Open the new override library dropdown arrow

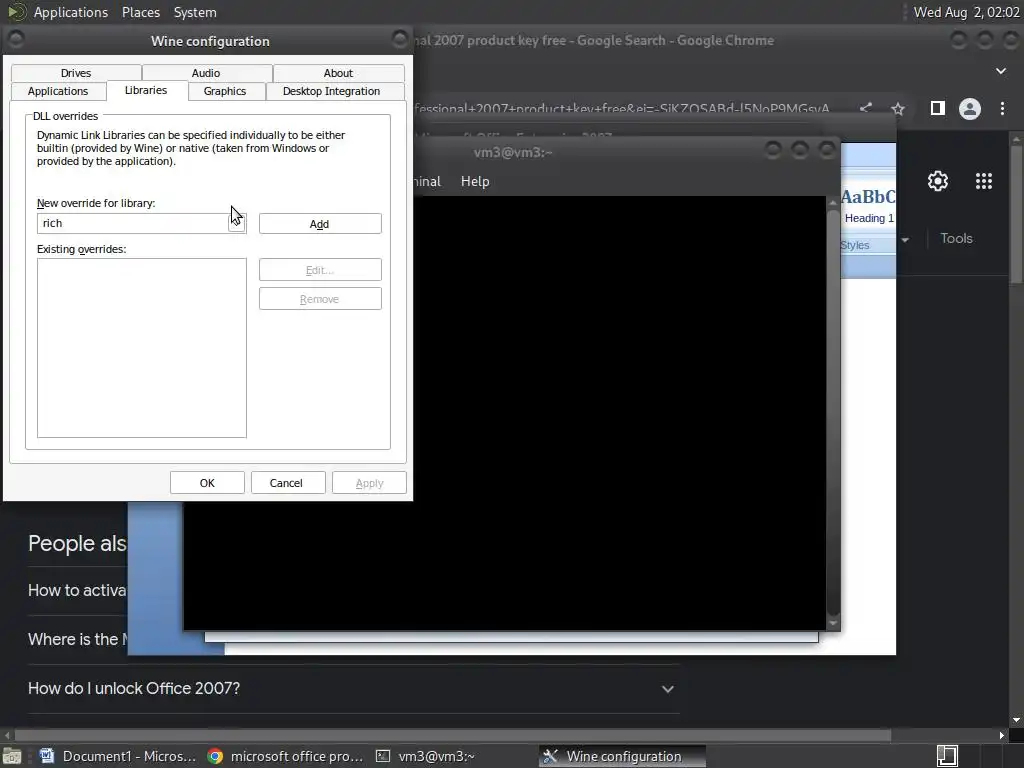[x=237, y=223]
